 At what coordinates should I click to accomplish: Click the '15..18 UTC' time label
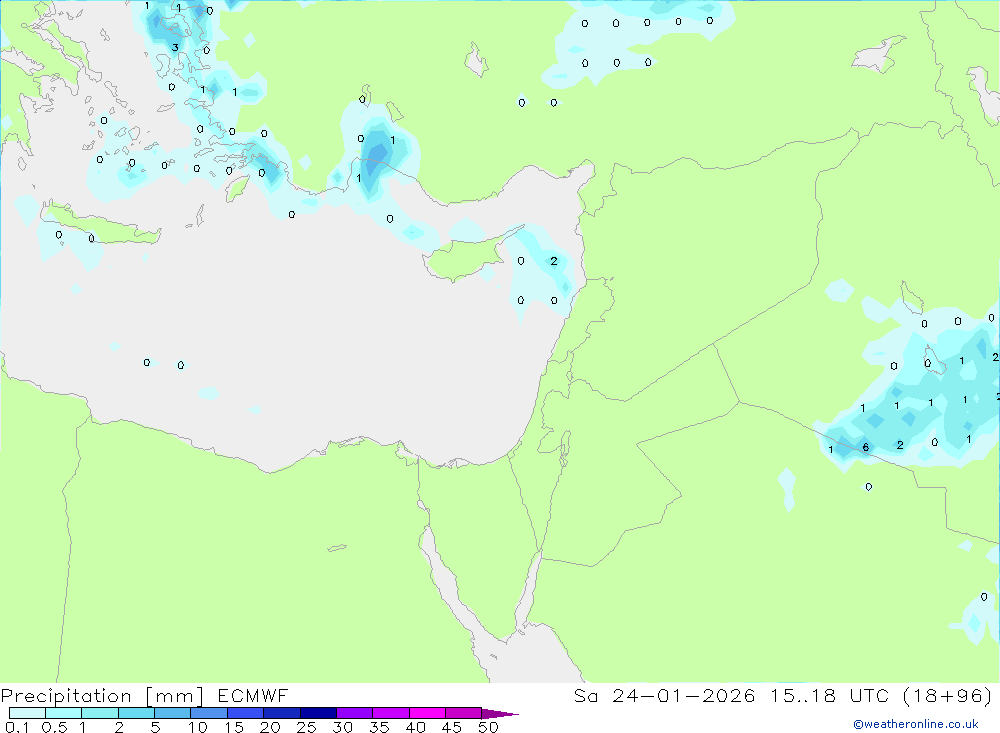[x=829, y=695]
